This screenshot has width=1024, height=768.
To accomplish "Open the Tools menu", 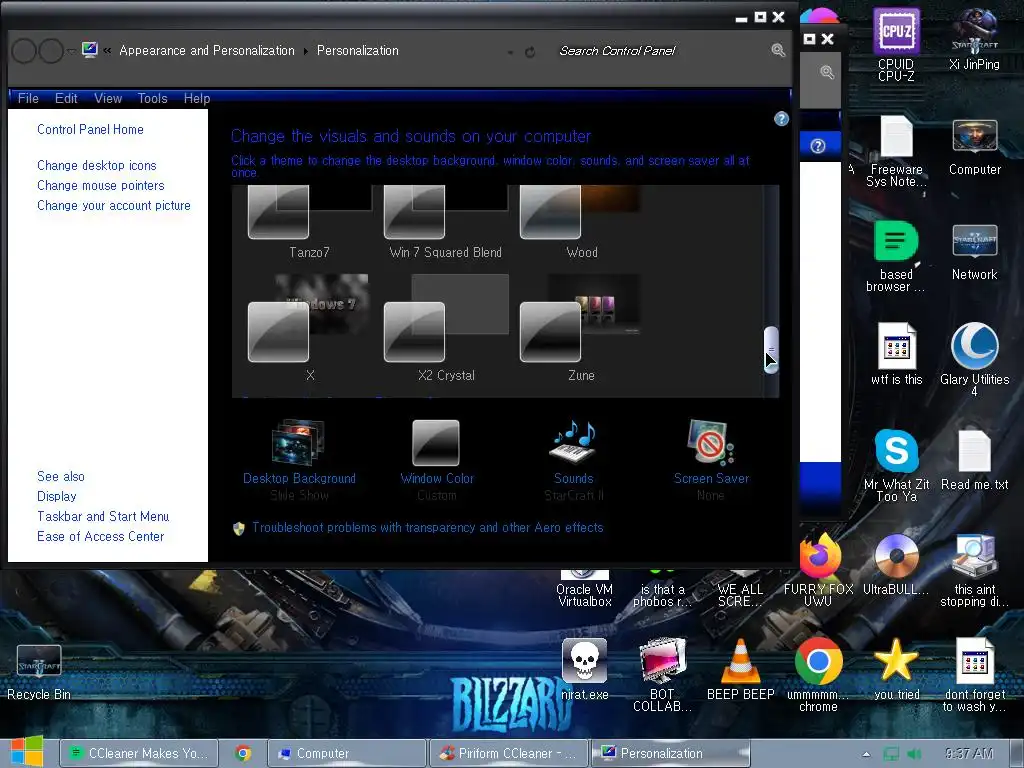I will [x=152, y=99].
